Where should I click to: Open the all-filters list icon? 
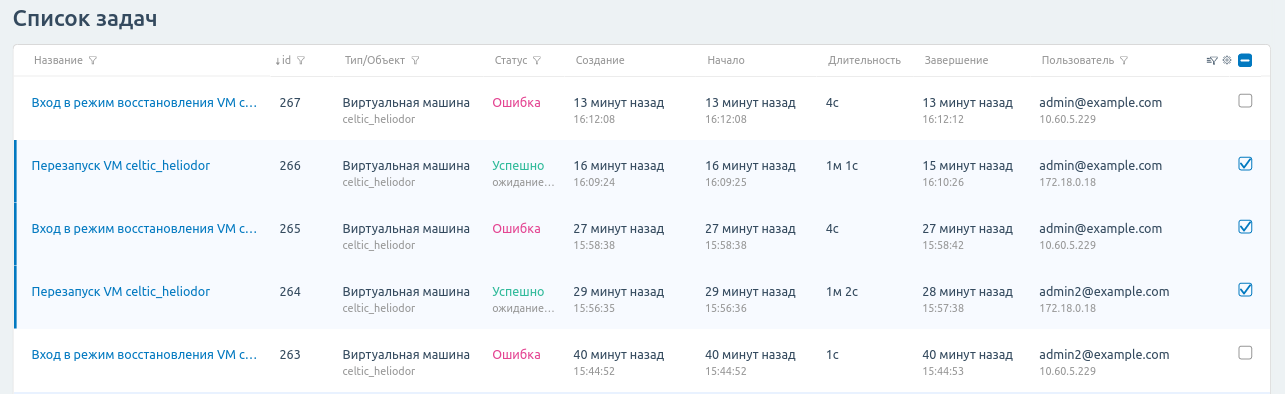pos(1212,61)
